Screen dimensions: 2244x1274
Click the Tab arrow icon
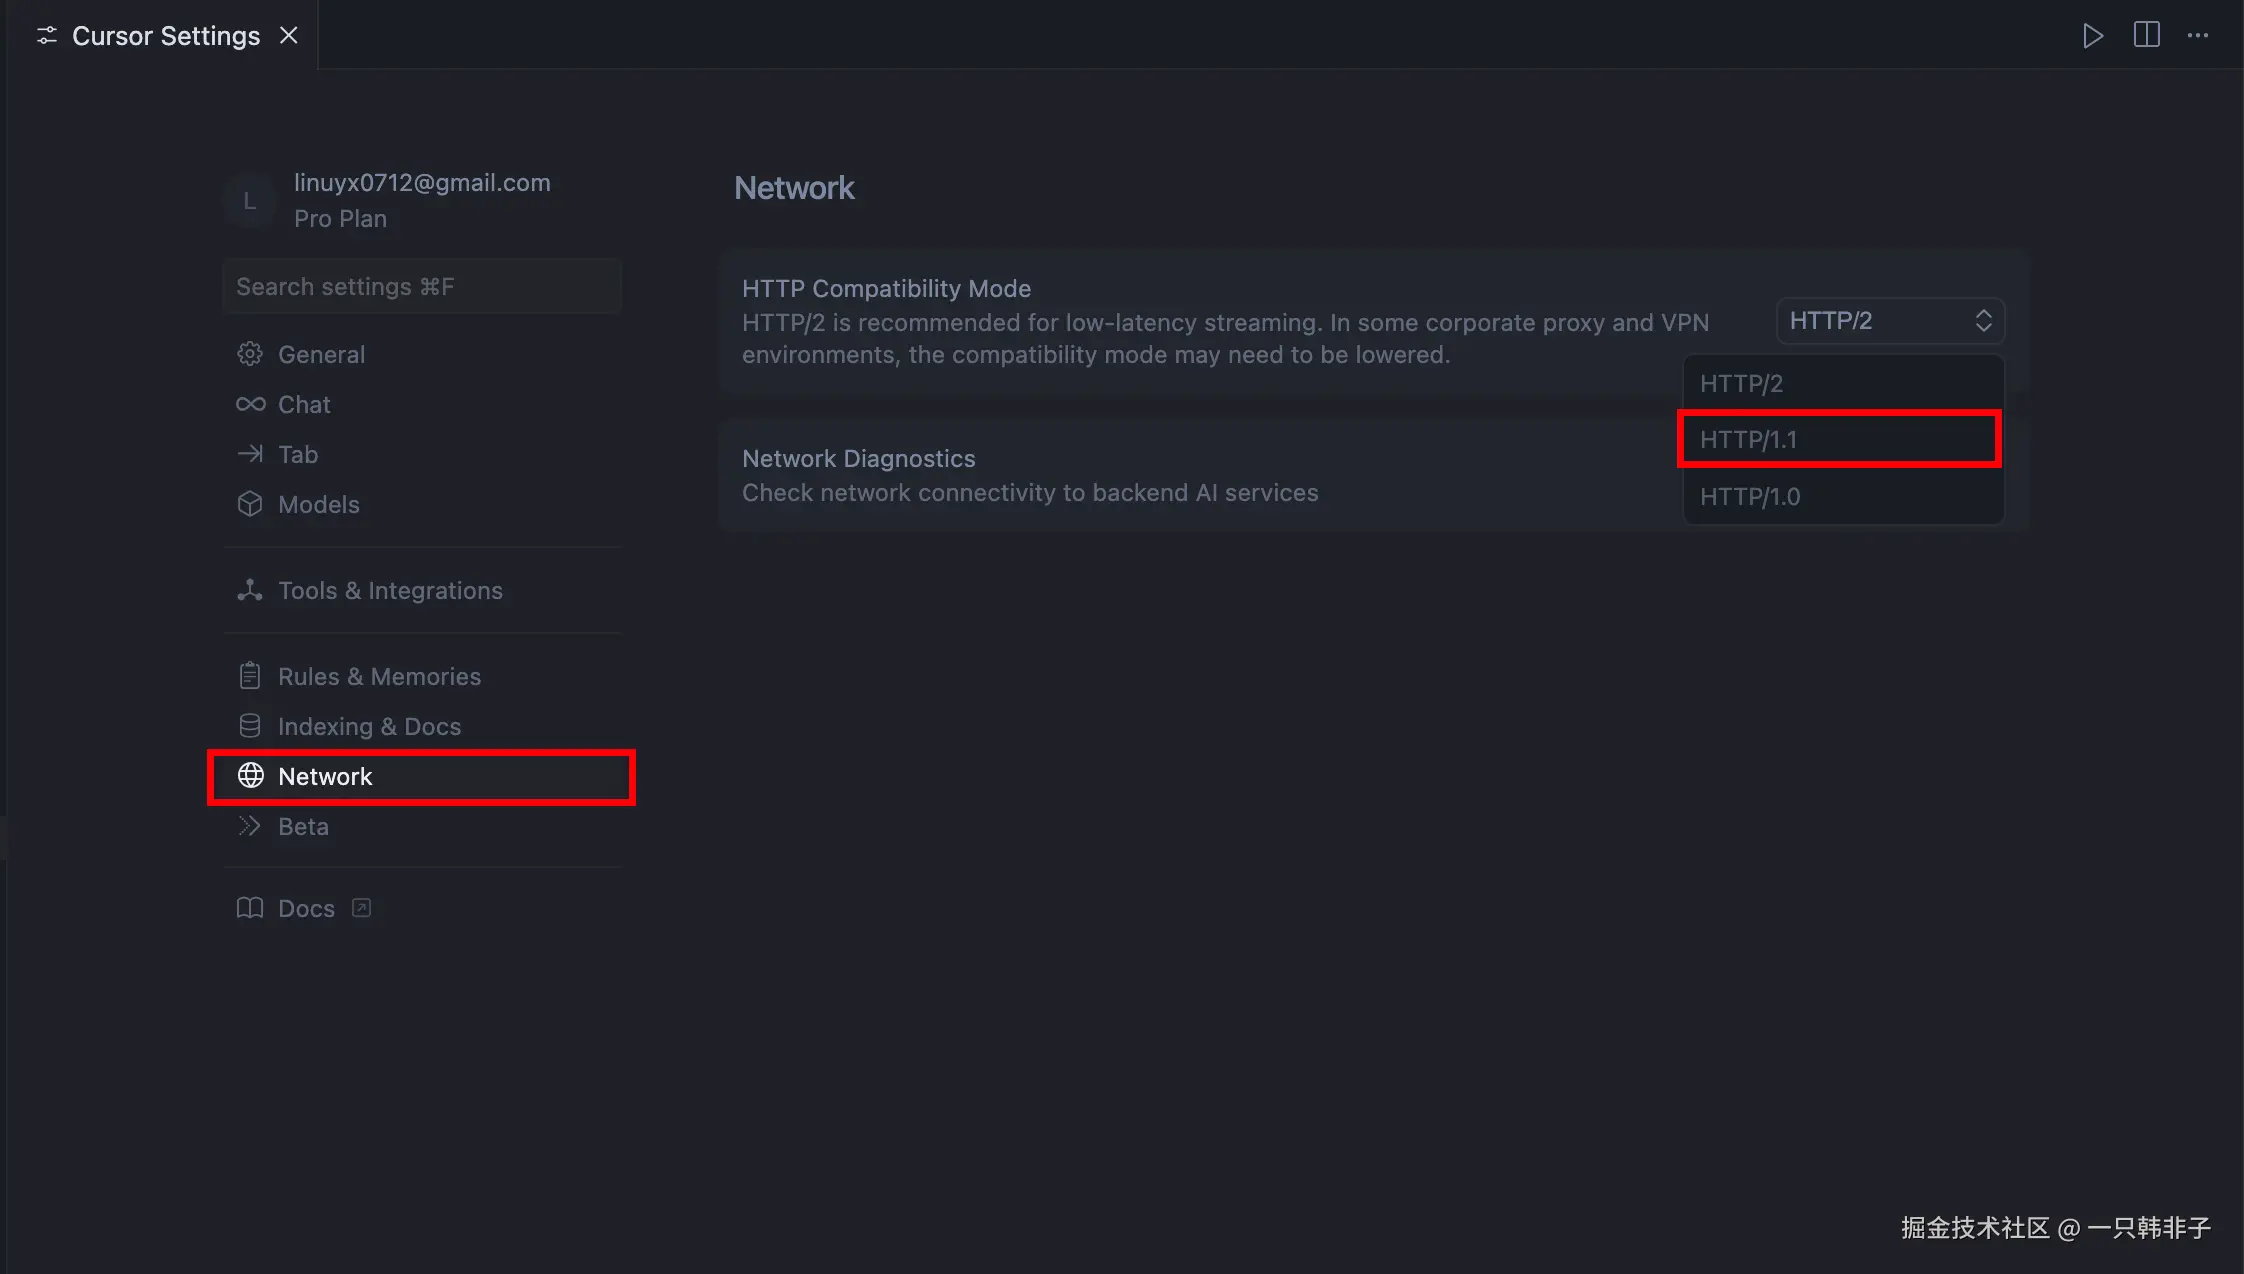pyautogui.click(x=250, y=454)
